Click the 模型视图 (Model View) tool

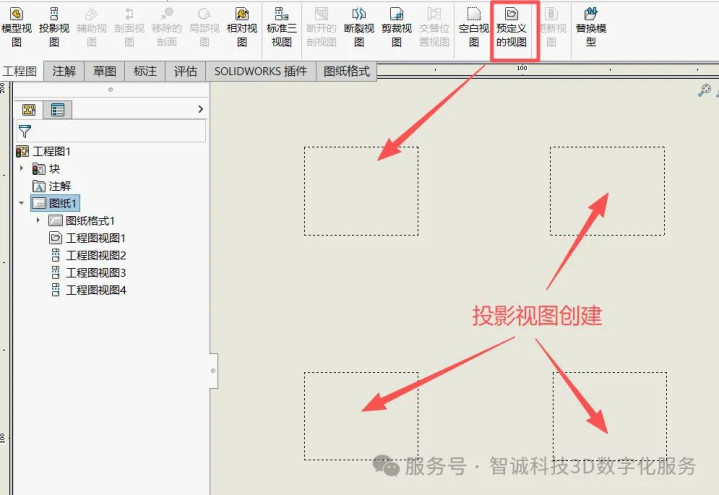coord(17,28)
